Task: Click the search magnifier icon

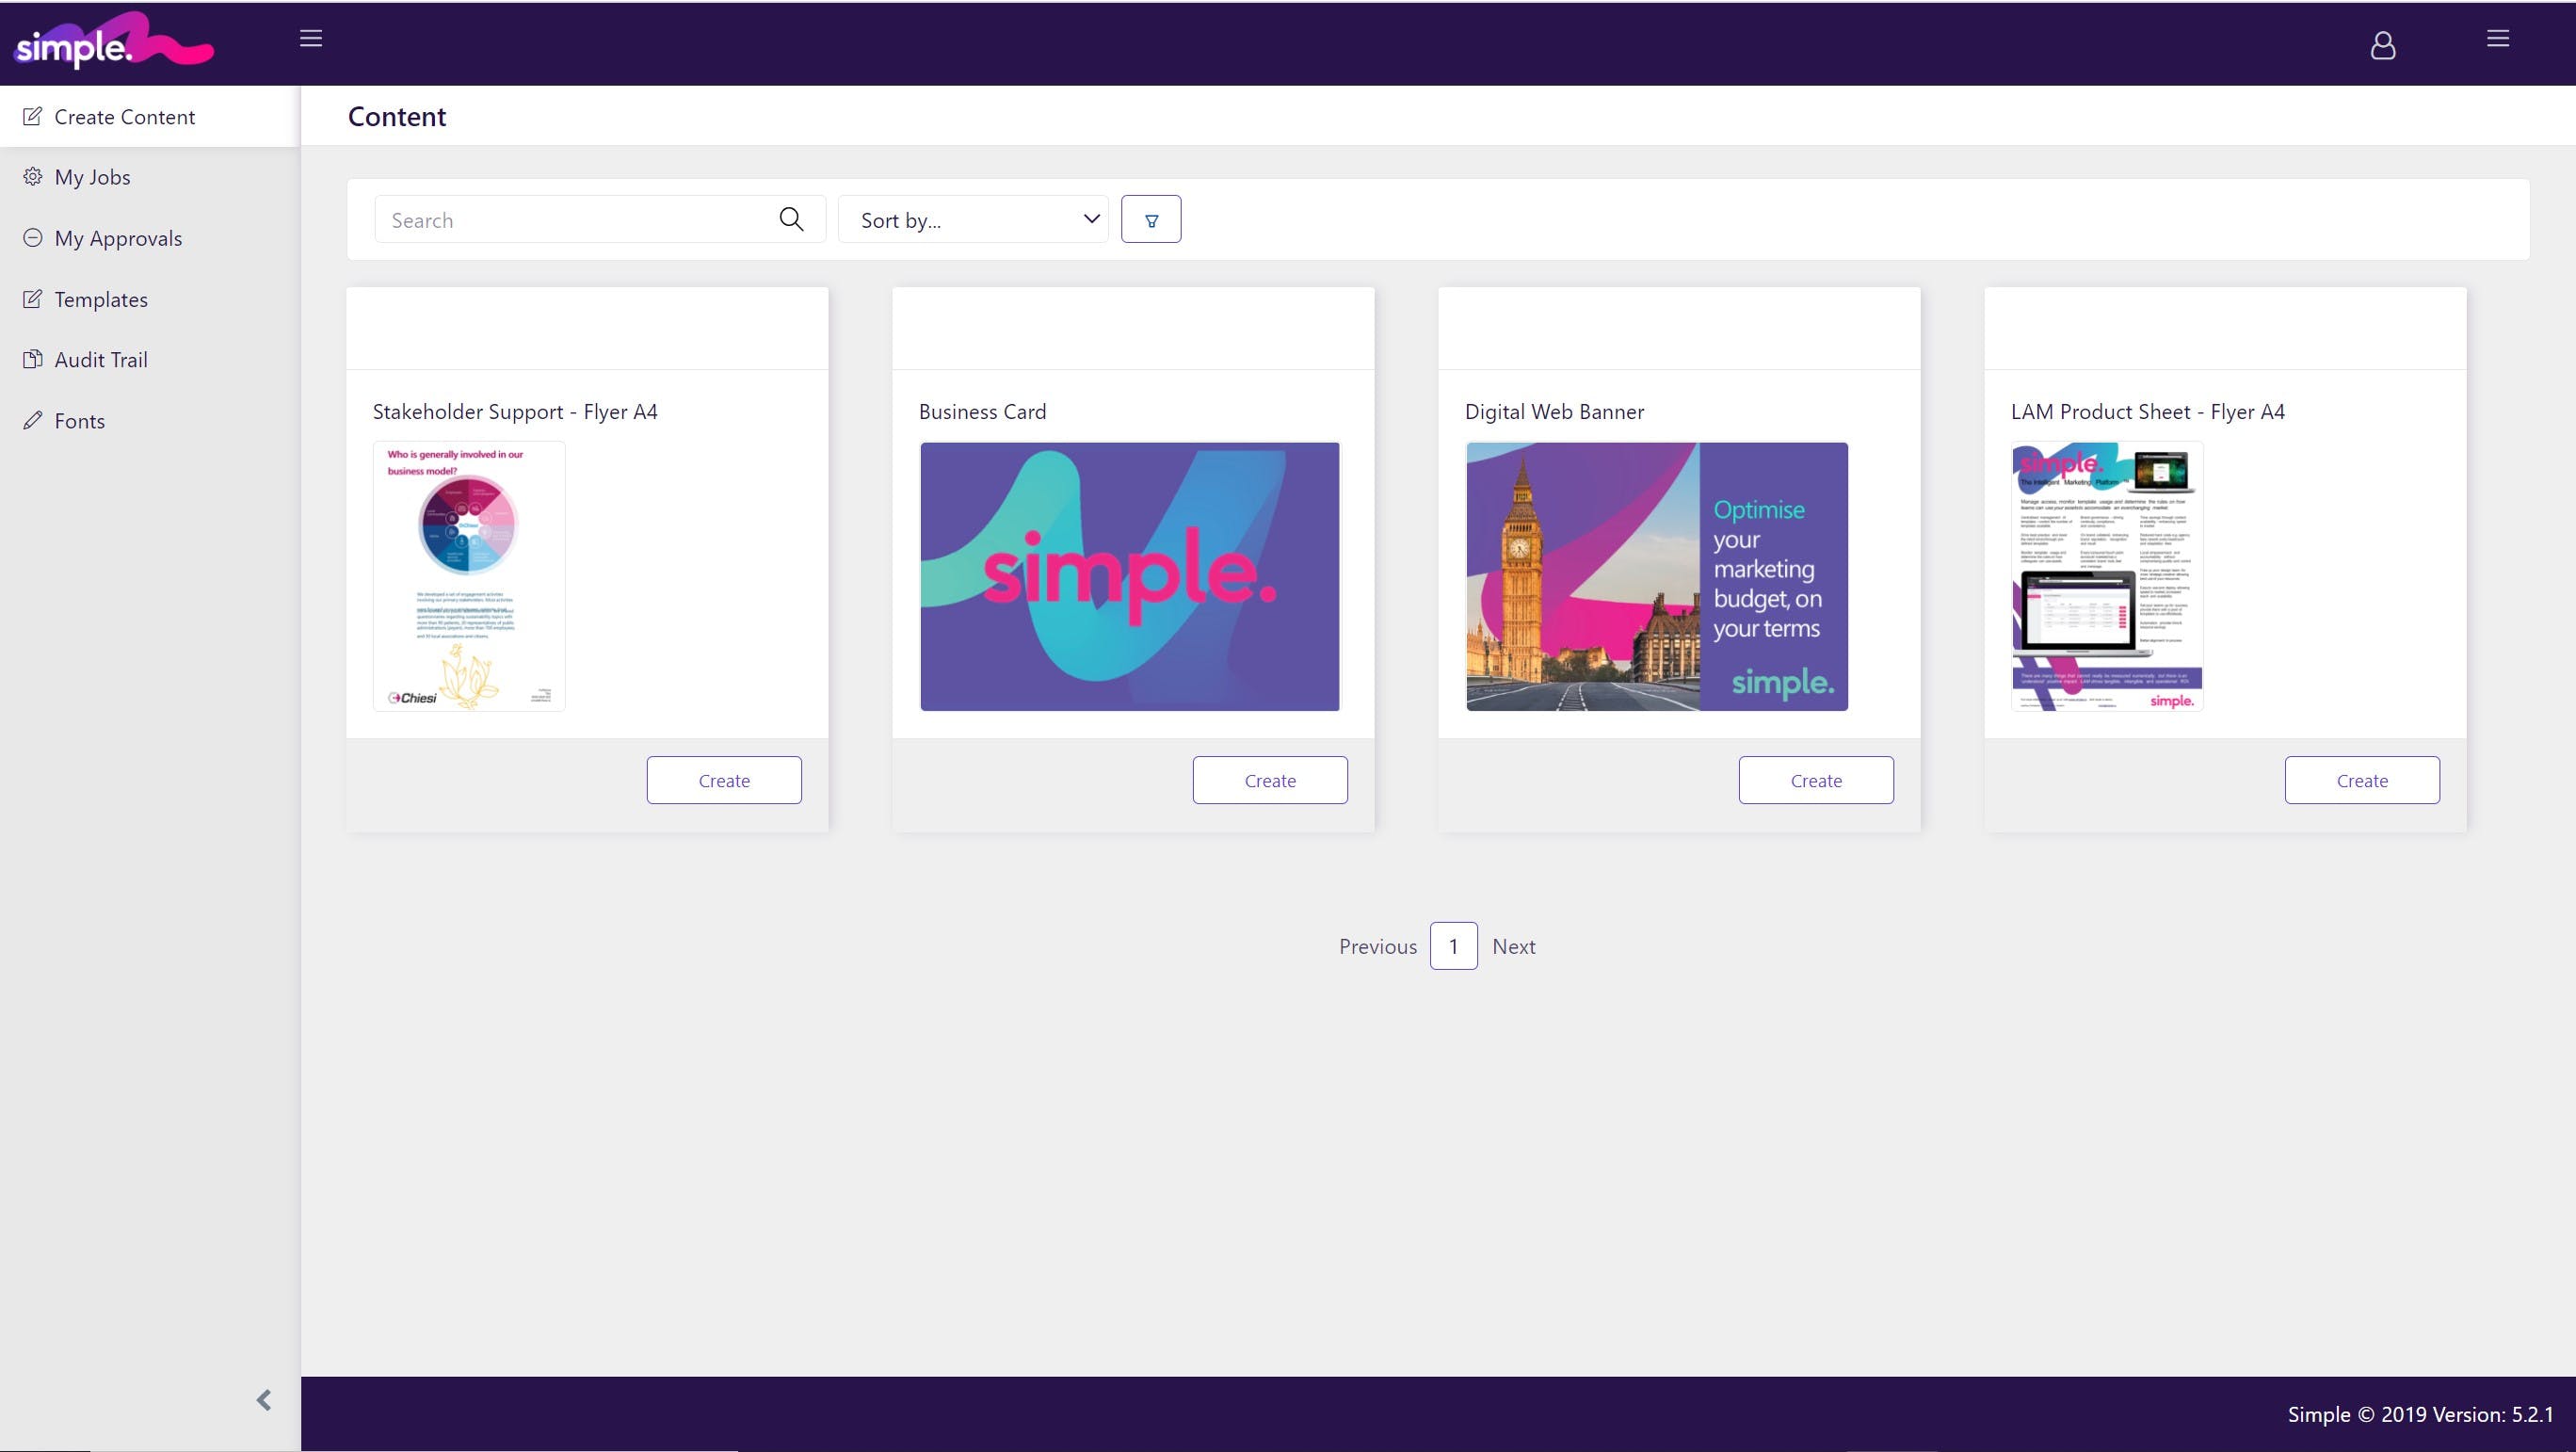Action: coord(791,220)
